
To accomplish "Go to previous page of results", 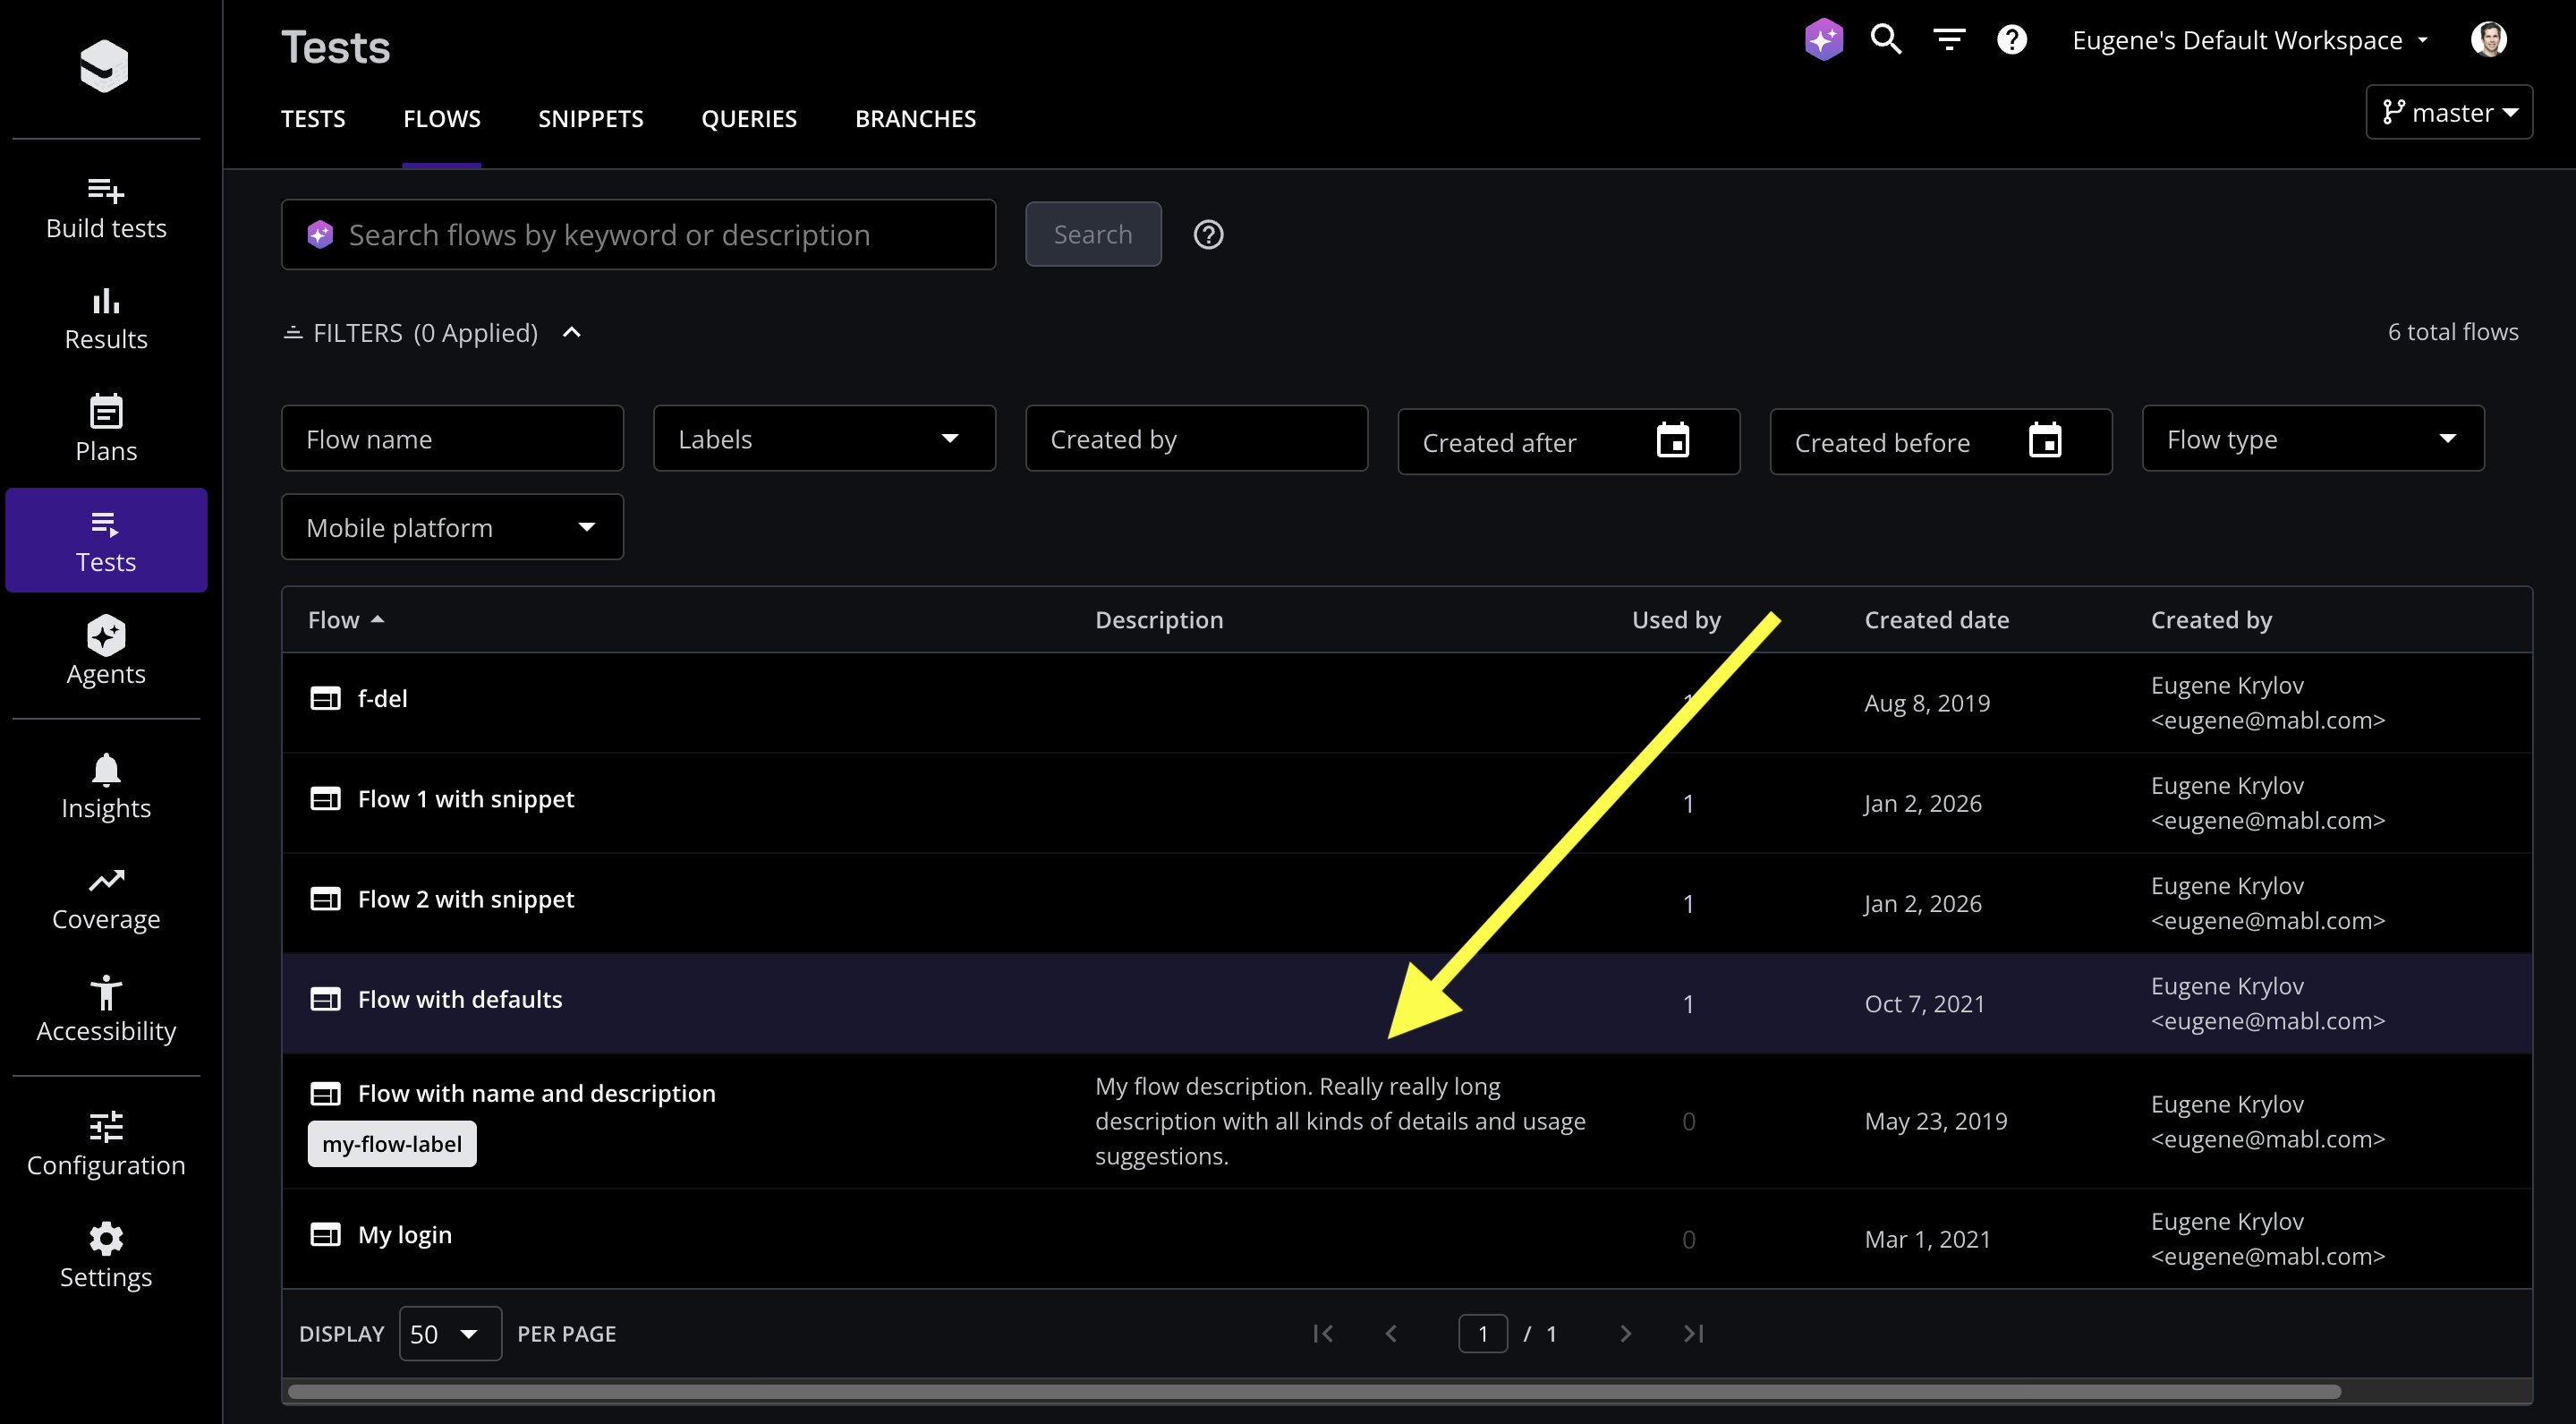I will [1391, 1333].
